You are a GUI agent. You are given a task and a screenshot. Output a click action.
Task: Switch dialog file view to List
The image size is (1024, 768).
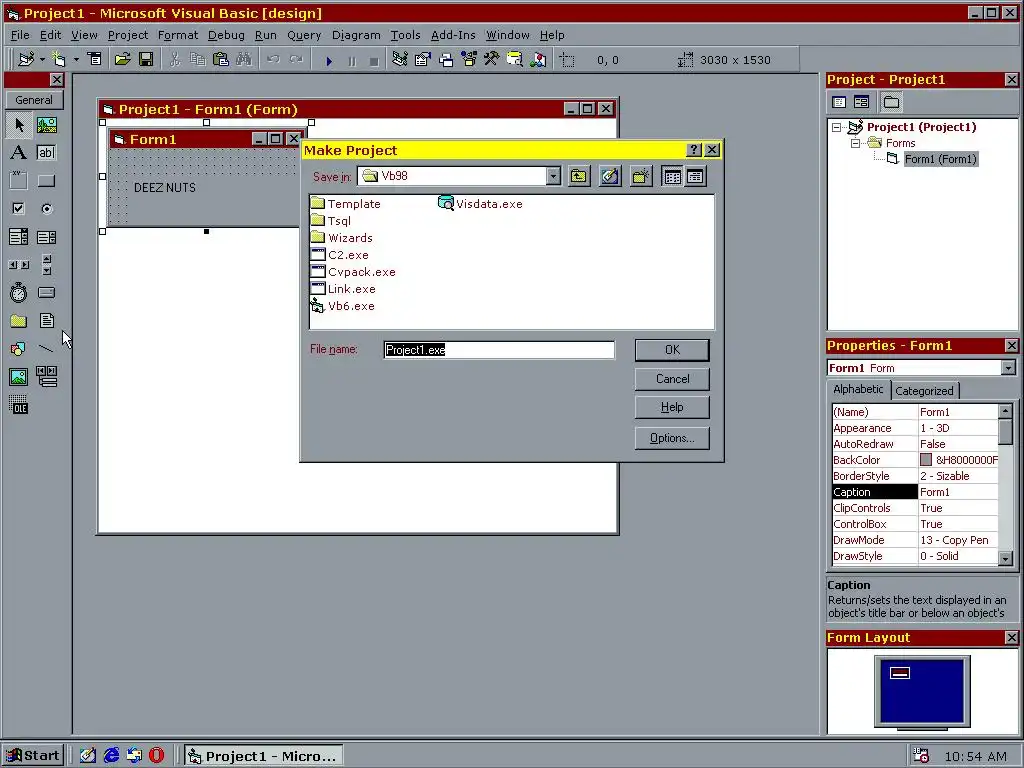pos(672,176)
